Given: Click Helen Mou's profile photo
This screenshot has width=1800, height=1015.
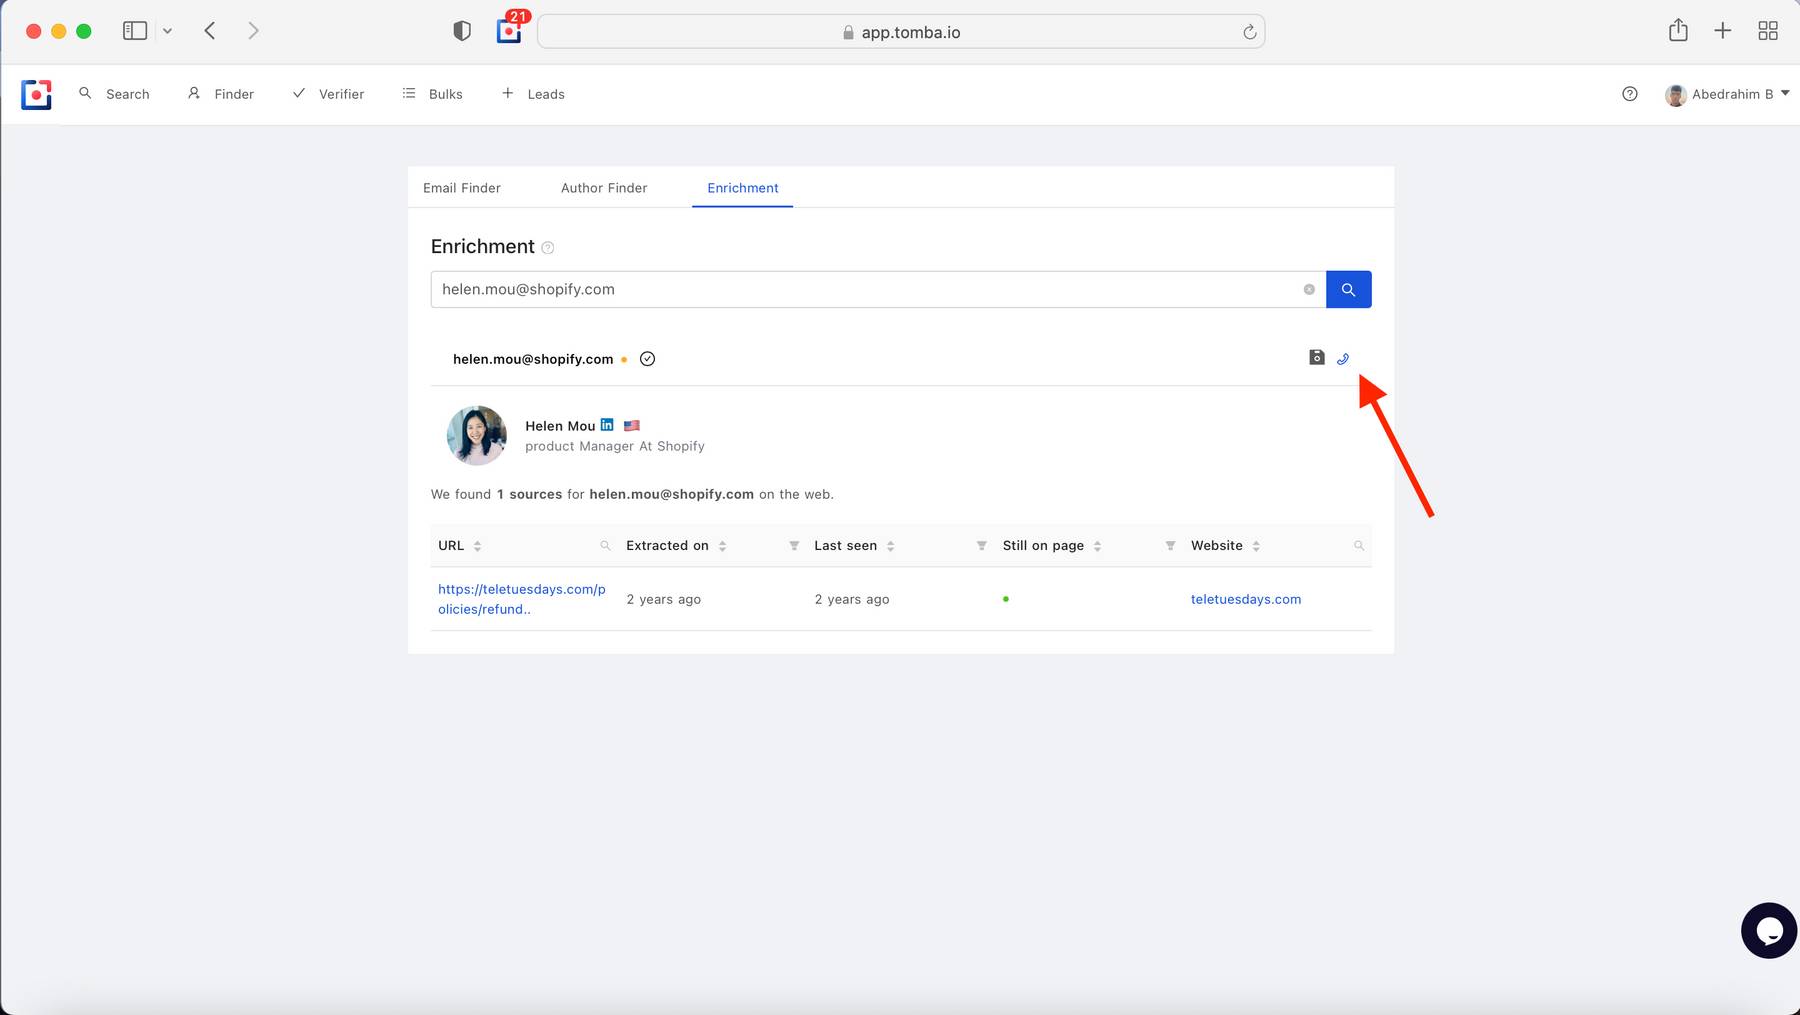Looking at the screenshot, I should coord(476,435).
